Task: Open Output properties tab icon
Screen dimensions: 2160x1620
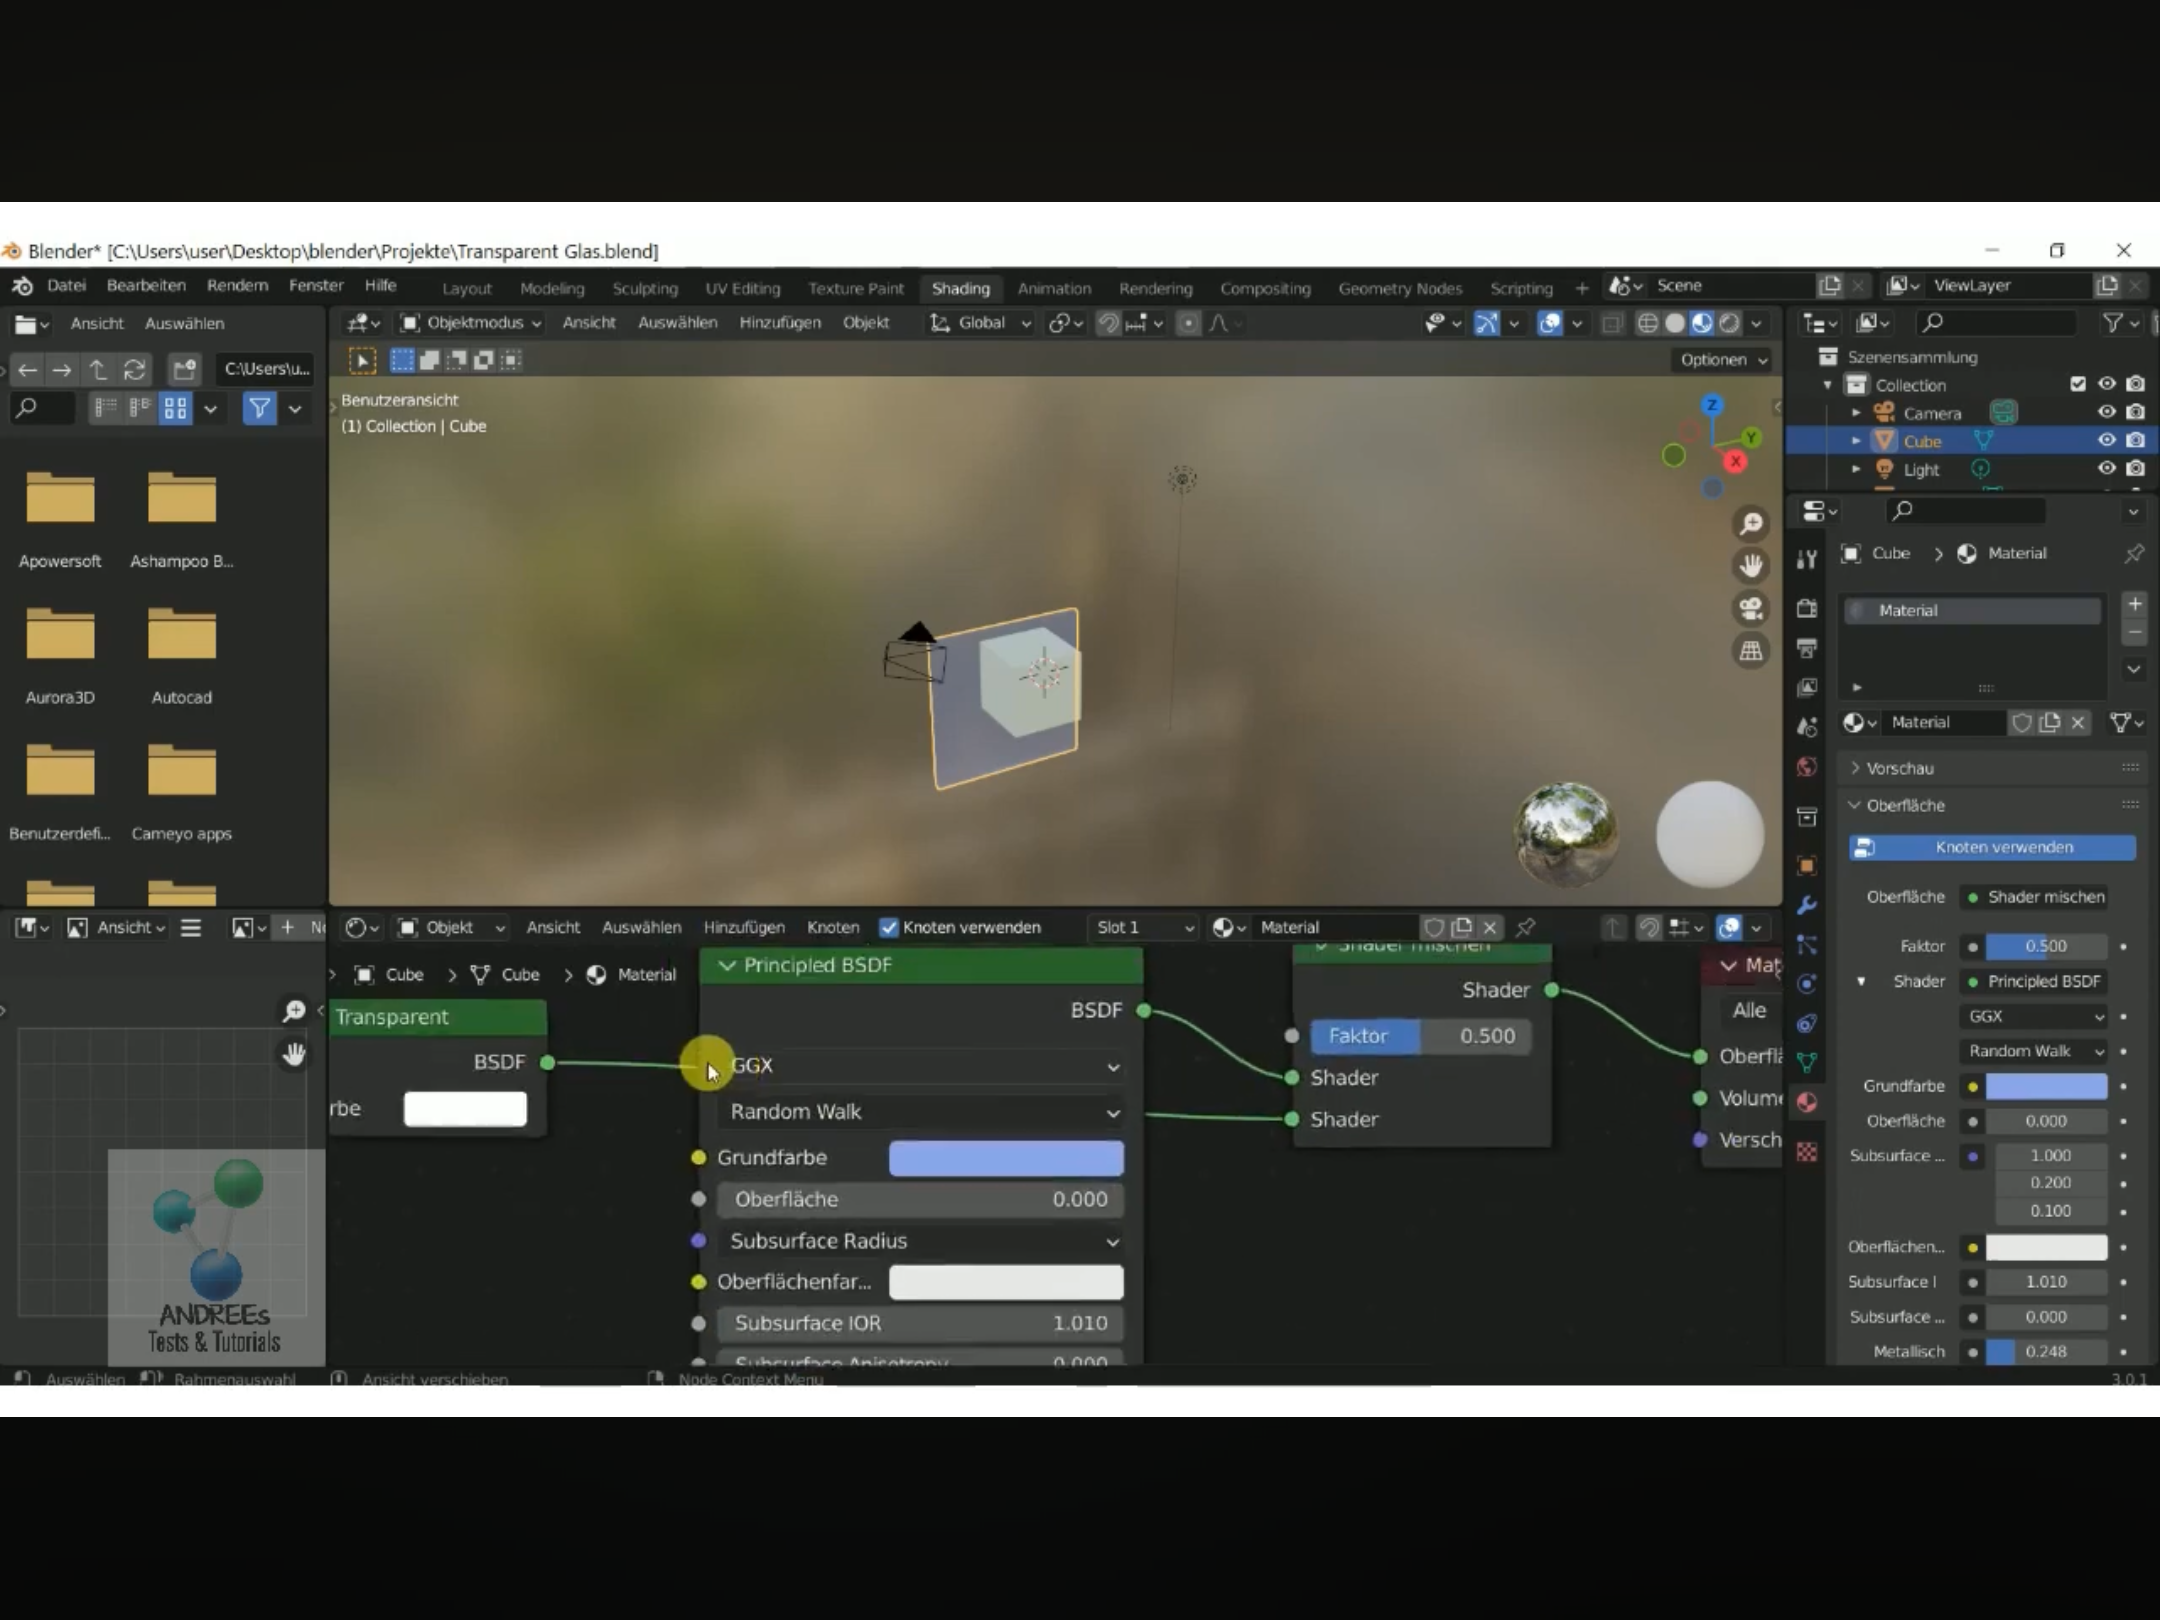Action: pos(1806,648)
